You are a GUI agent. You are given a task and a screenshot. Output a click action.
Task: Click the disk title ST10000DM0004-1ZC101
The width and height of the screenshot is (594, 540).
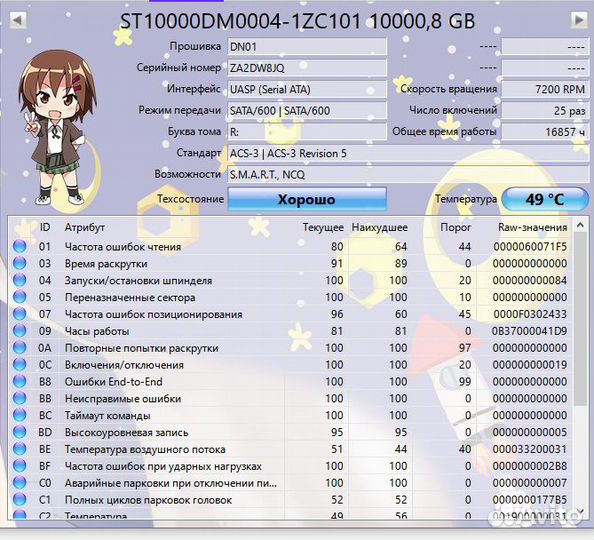pos(240,21)
